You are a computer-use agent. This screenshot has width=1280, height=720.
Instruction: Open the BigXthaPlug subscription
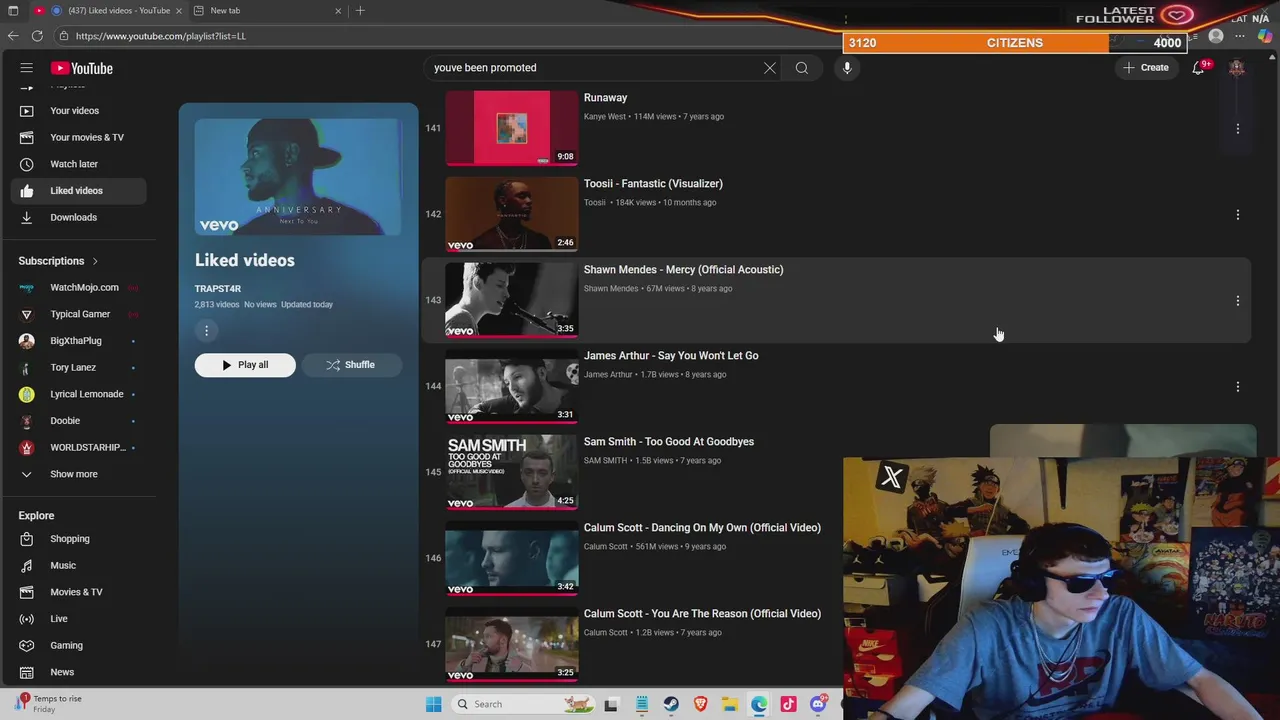pyautogui.click(x=78, y=341)
